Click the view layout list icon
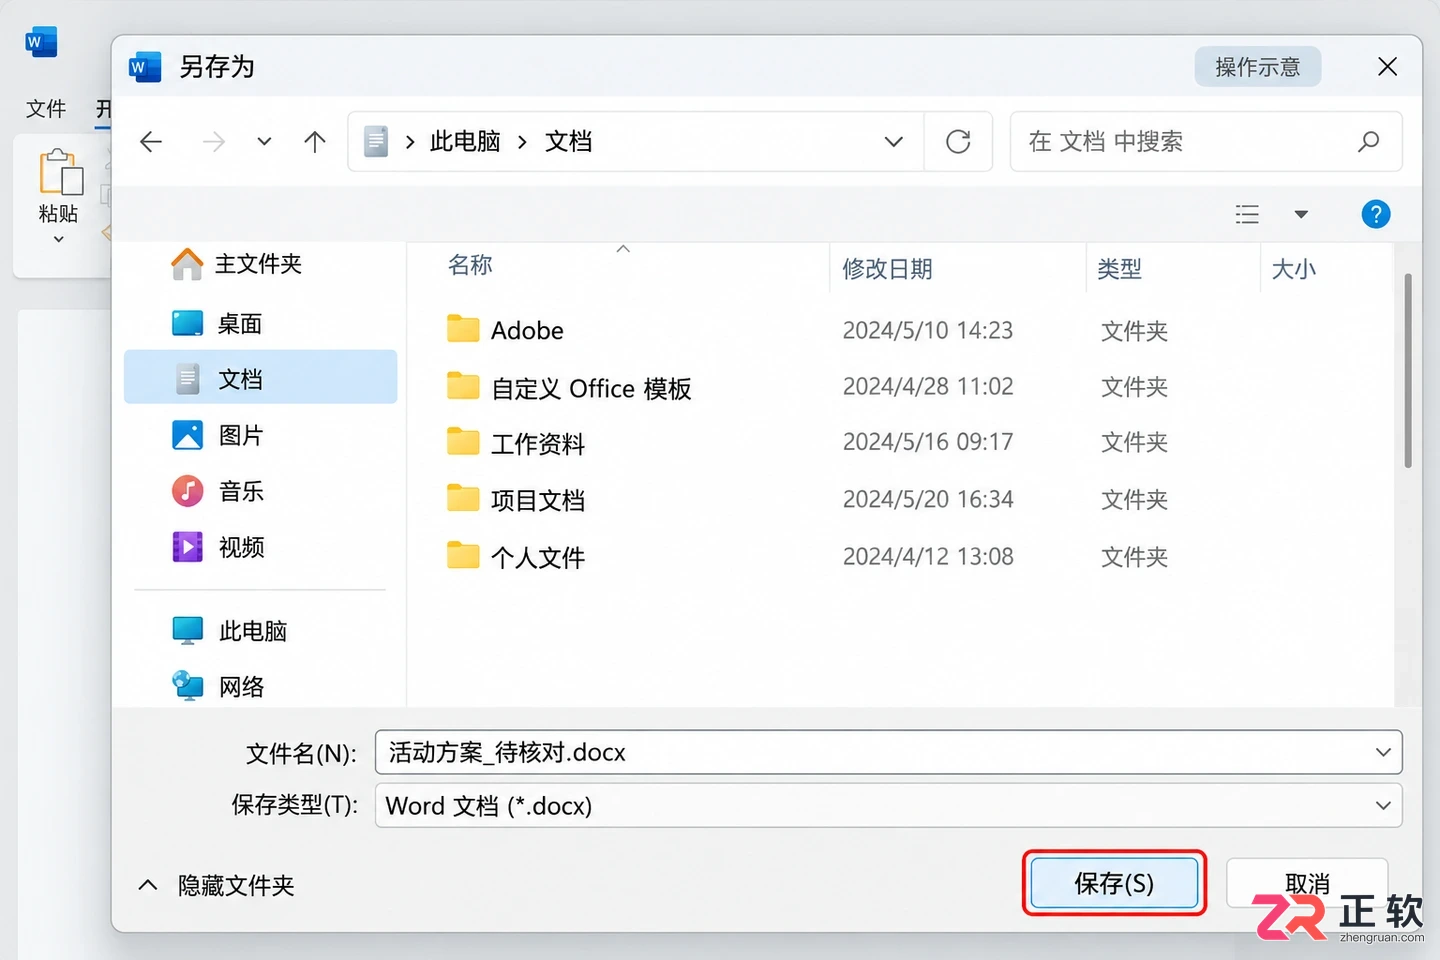This screenshot has width=1440, height=960. [x=1247, y=214]
